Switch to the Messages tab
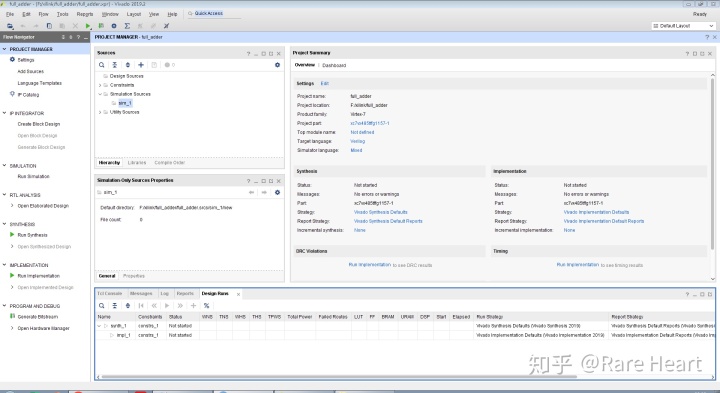 (x=141, y=293)
